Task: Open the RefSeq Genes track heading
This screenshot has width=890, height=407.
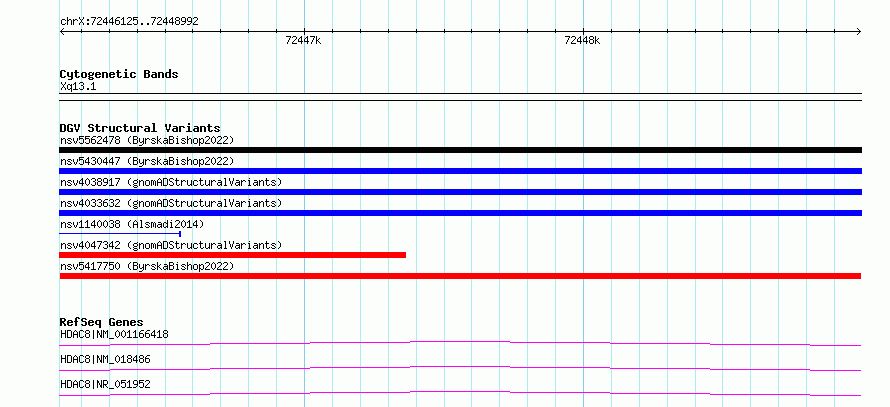Action: [x=102, y=322]
